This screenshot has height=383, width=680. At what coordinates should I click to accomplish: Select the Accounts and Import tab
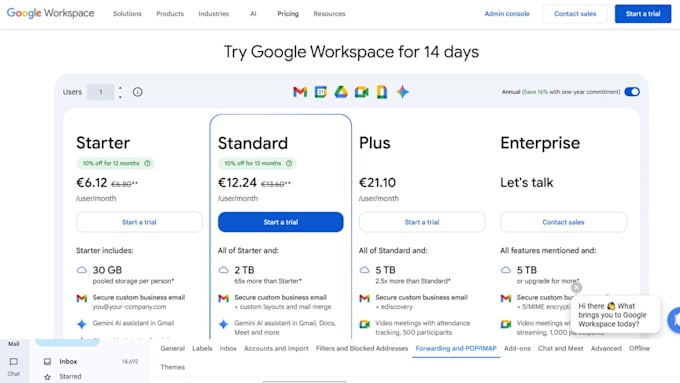pos(276,348)
